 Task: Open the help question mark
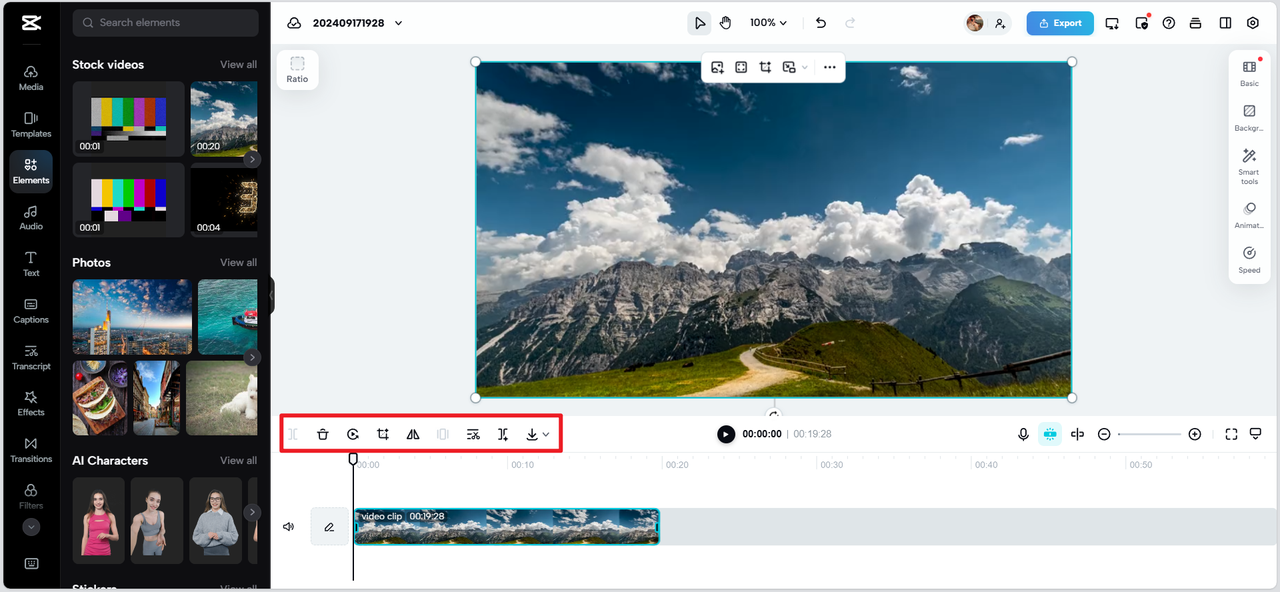point(1168,23)
